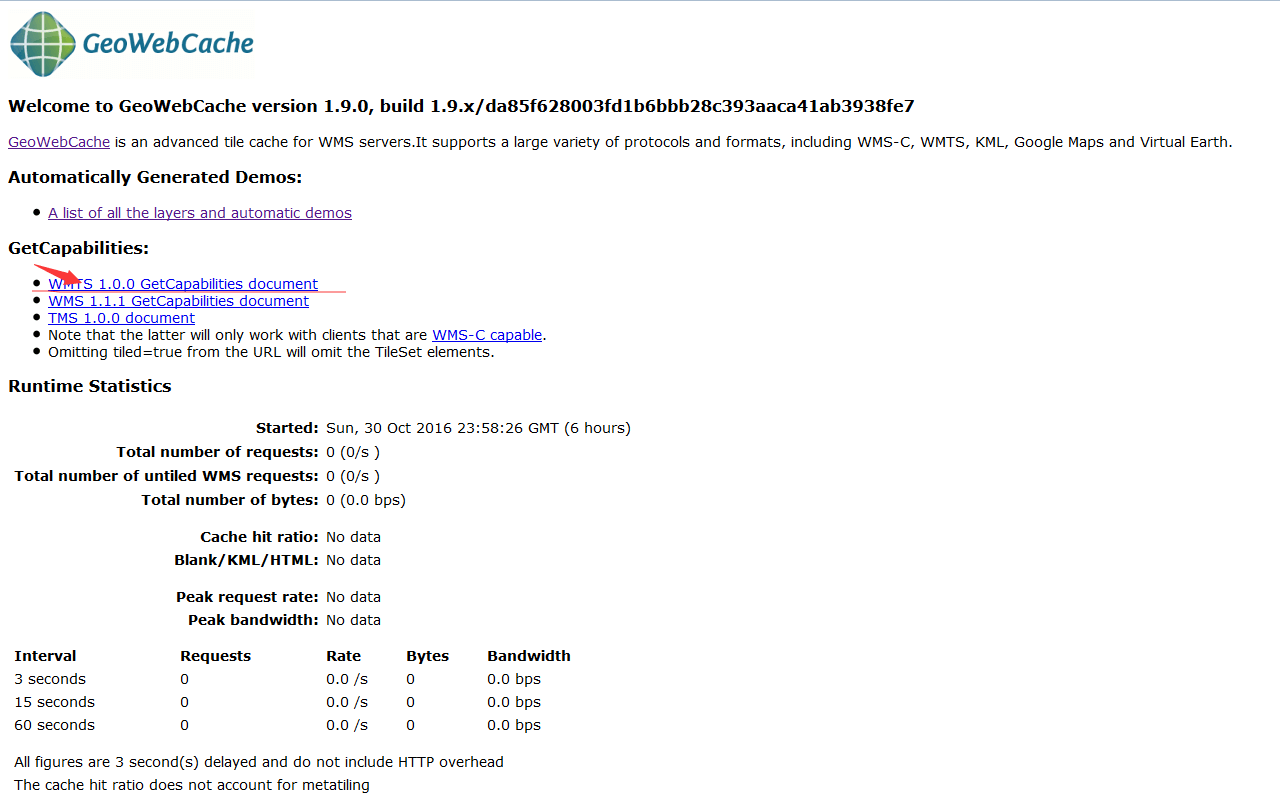Click the Bandwidth column header
This screenshot has width=1280, height=807.
click(x=528, y=656)
